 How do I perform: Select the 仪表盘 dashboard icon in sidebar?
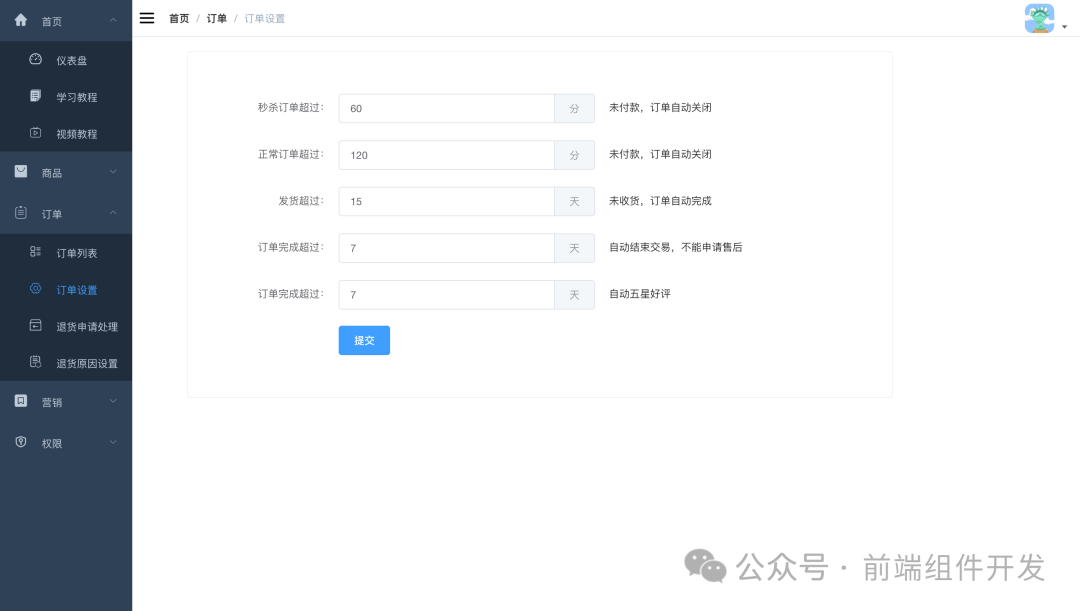coord(37,60)
